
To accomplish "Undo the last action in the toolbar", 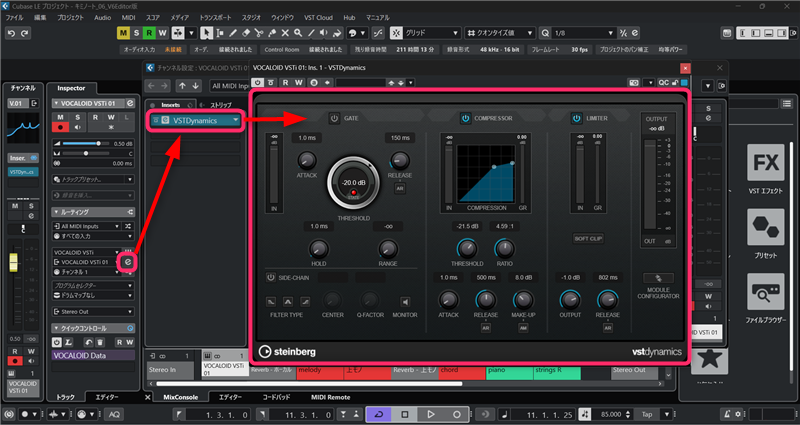I will 11,33.
